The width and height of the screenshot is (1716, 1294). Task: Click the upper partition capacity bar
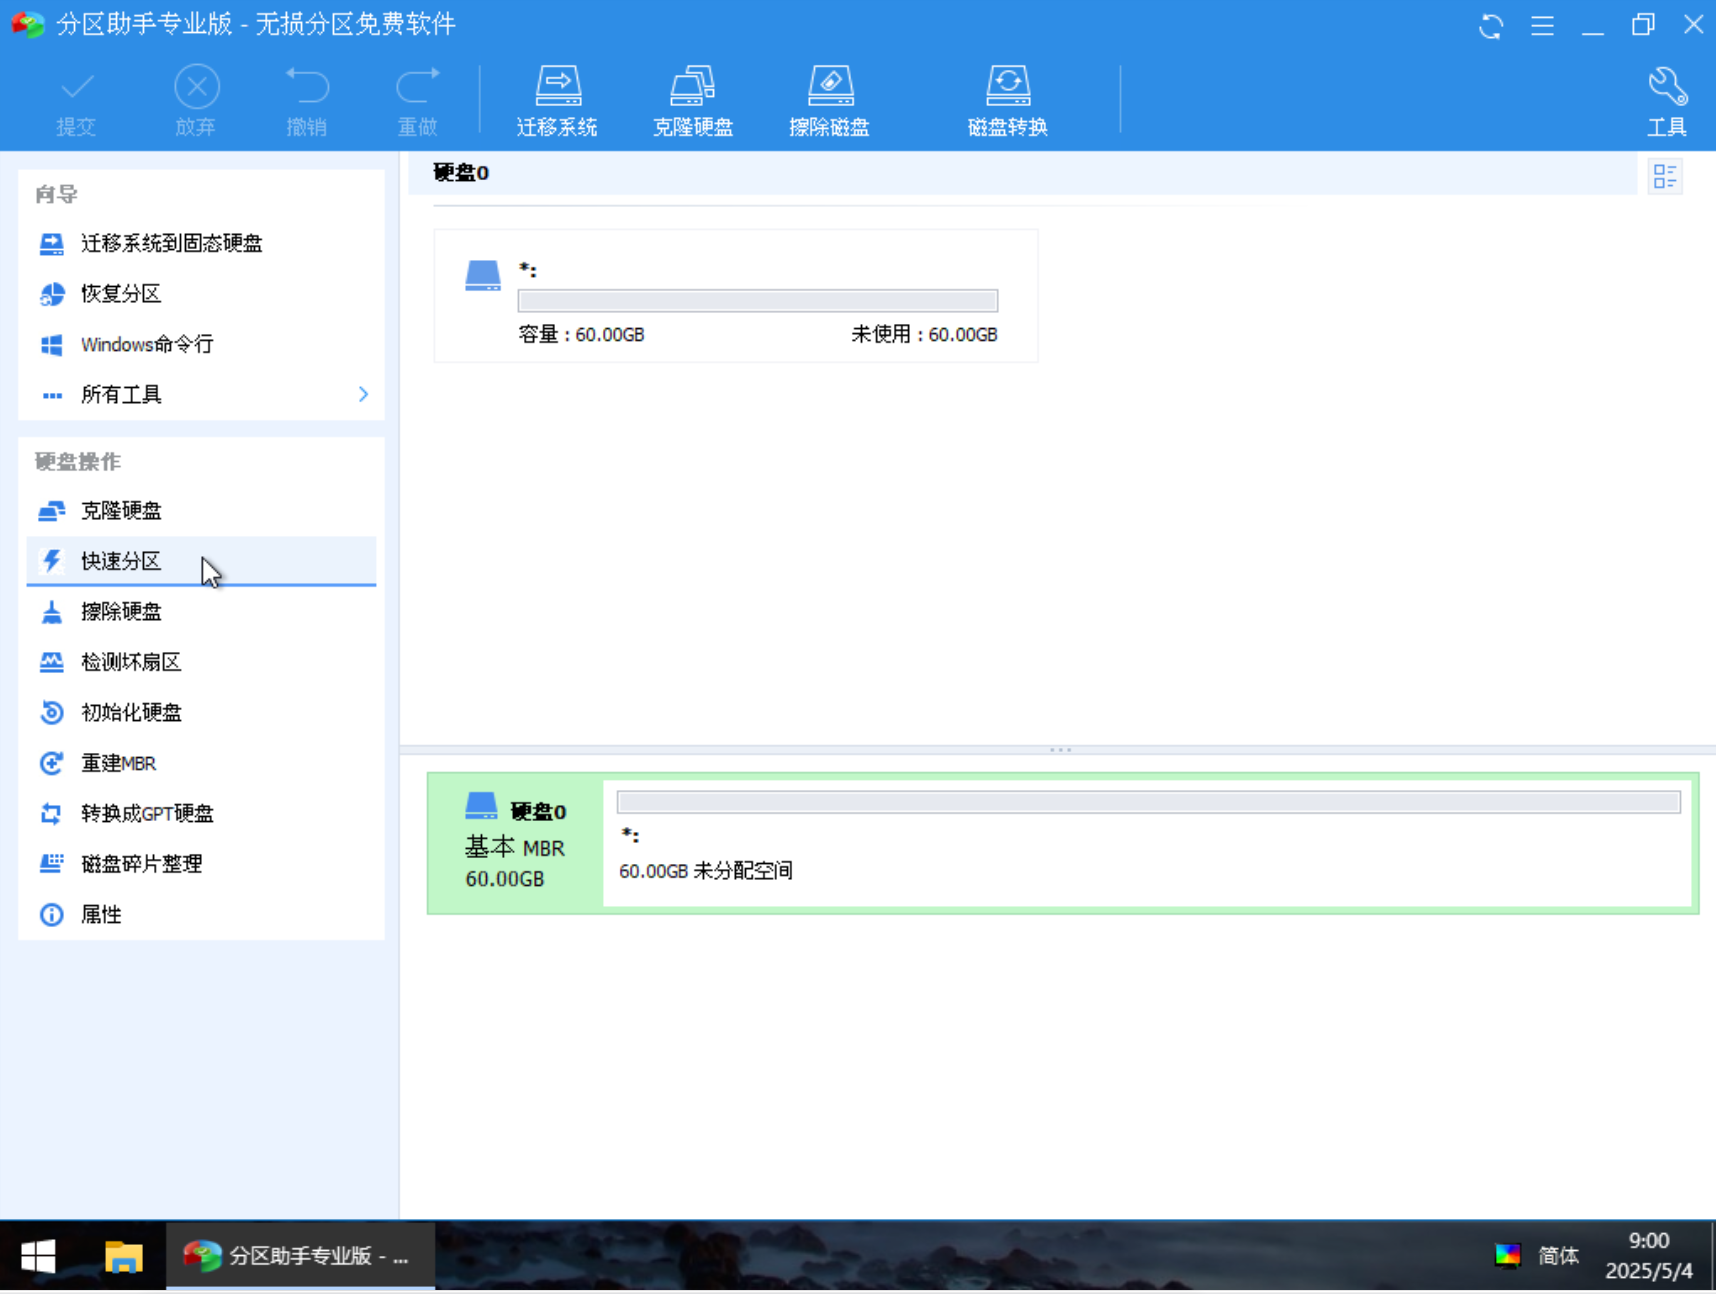point(758,301)
